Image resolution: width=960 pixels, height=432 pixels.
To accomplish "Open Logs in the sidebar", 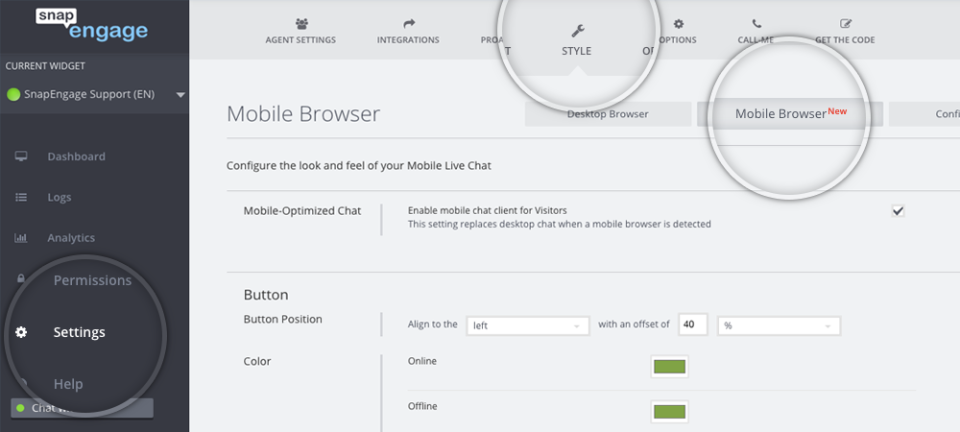I will [59, 197].
